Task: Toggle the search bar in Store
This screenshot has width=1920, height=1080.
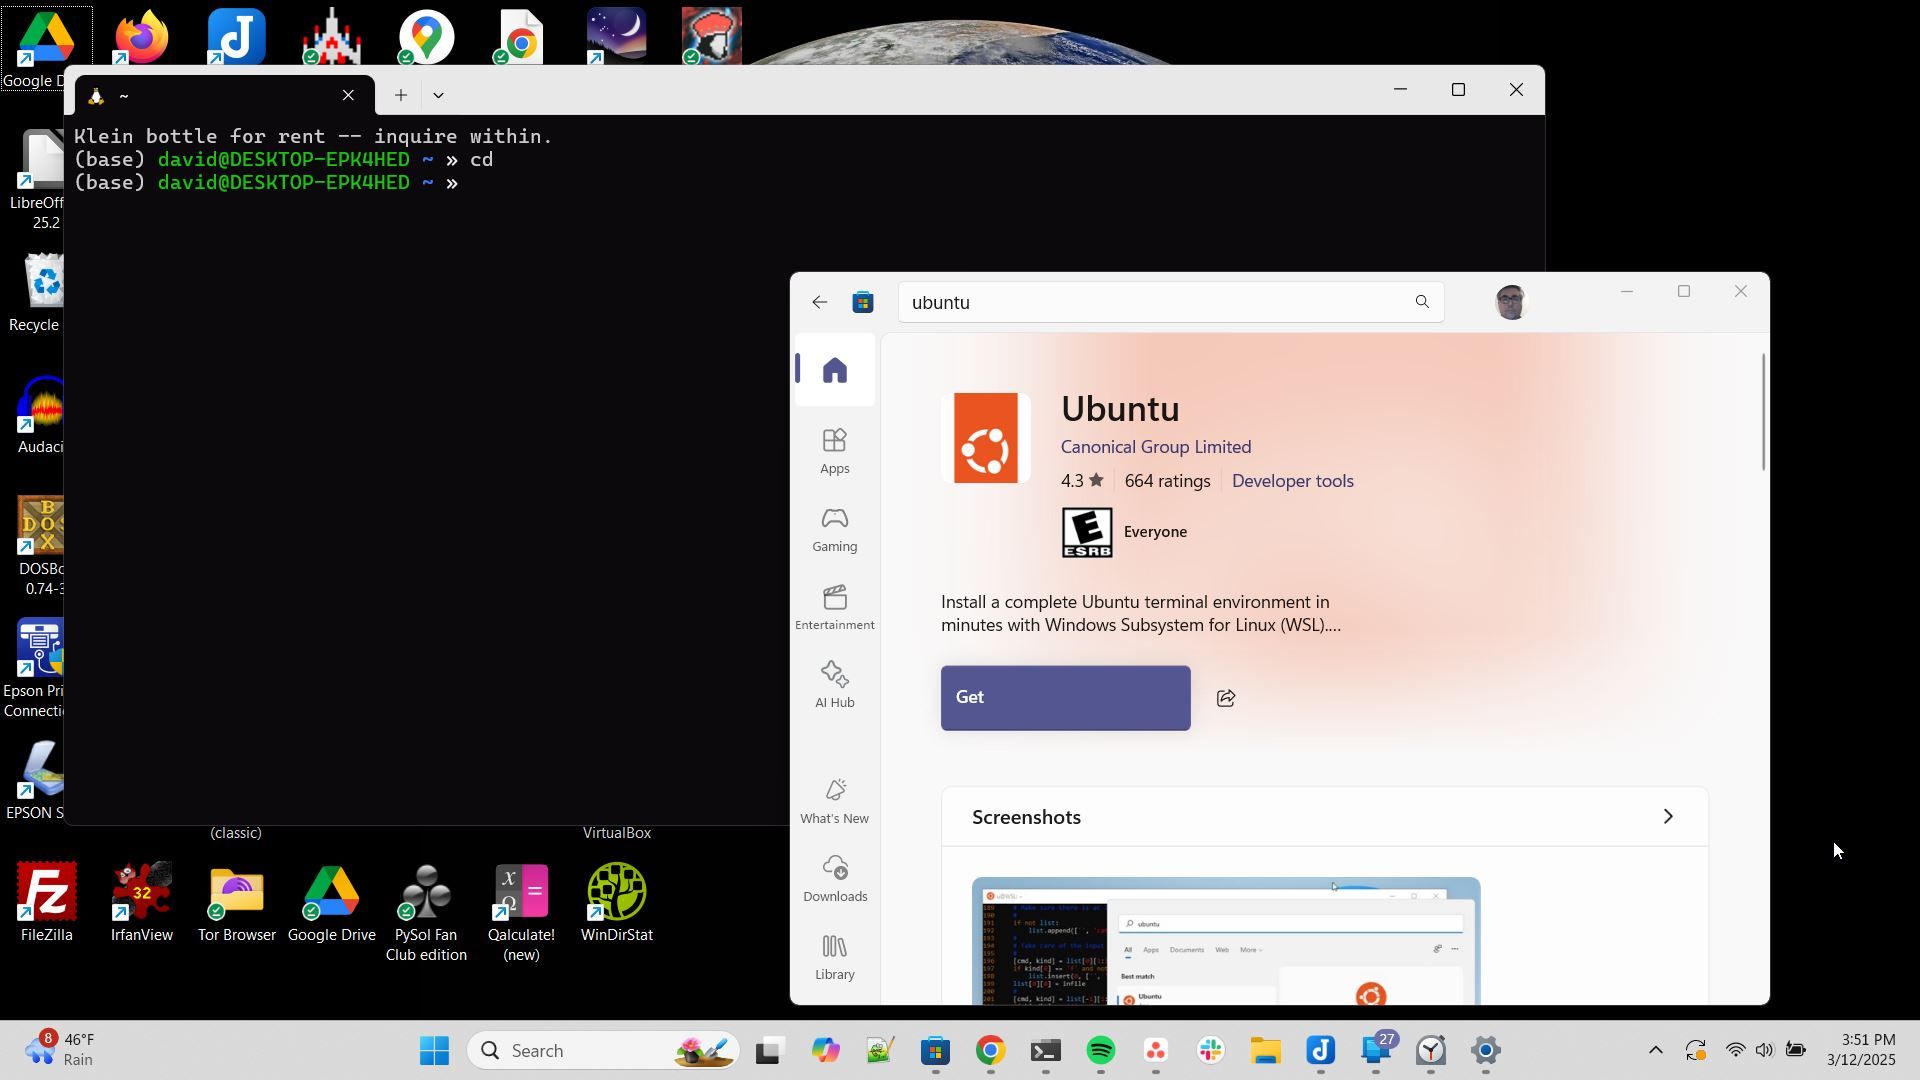Action: click(1423, 301)
